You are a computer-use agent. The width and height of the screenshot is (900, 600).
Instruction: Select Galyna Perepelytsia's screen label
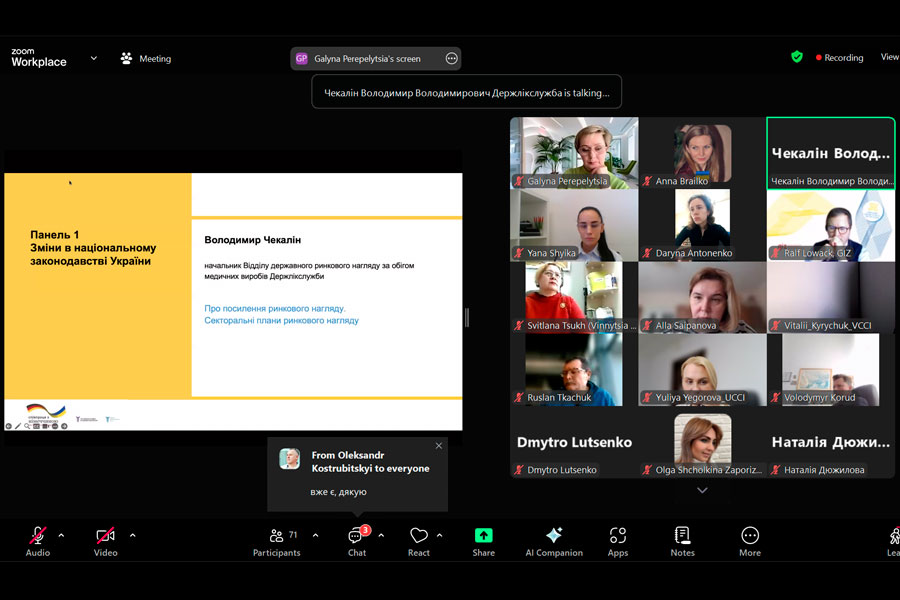[367, 59]
